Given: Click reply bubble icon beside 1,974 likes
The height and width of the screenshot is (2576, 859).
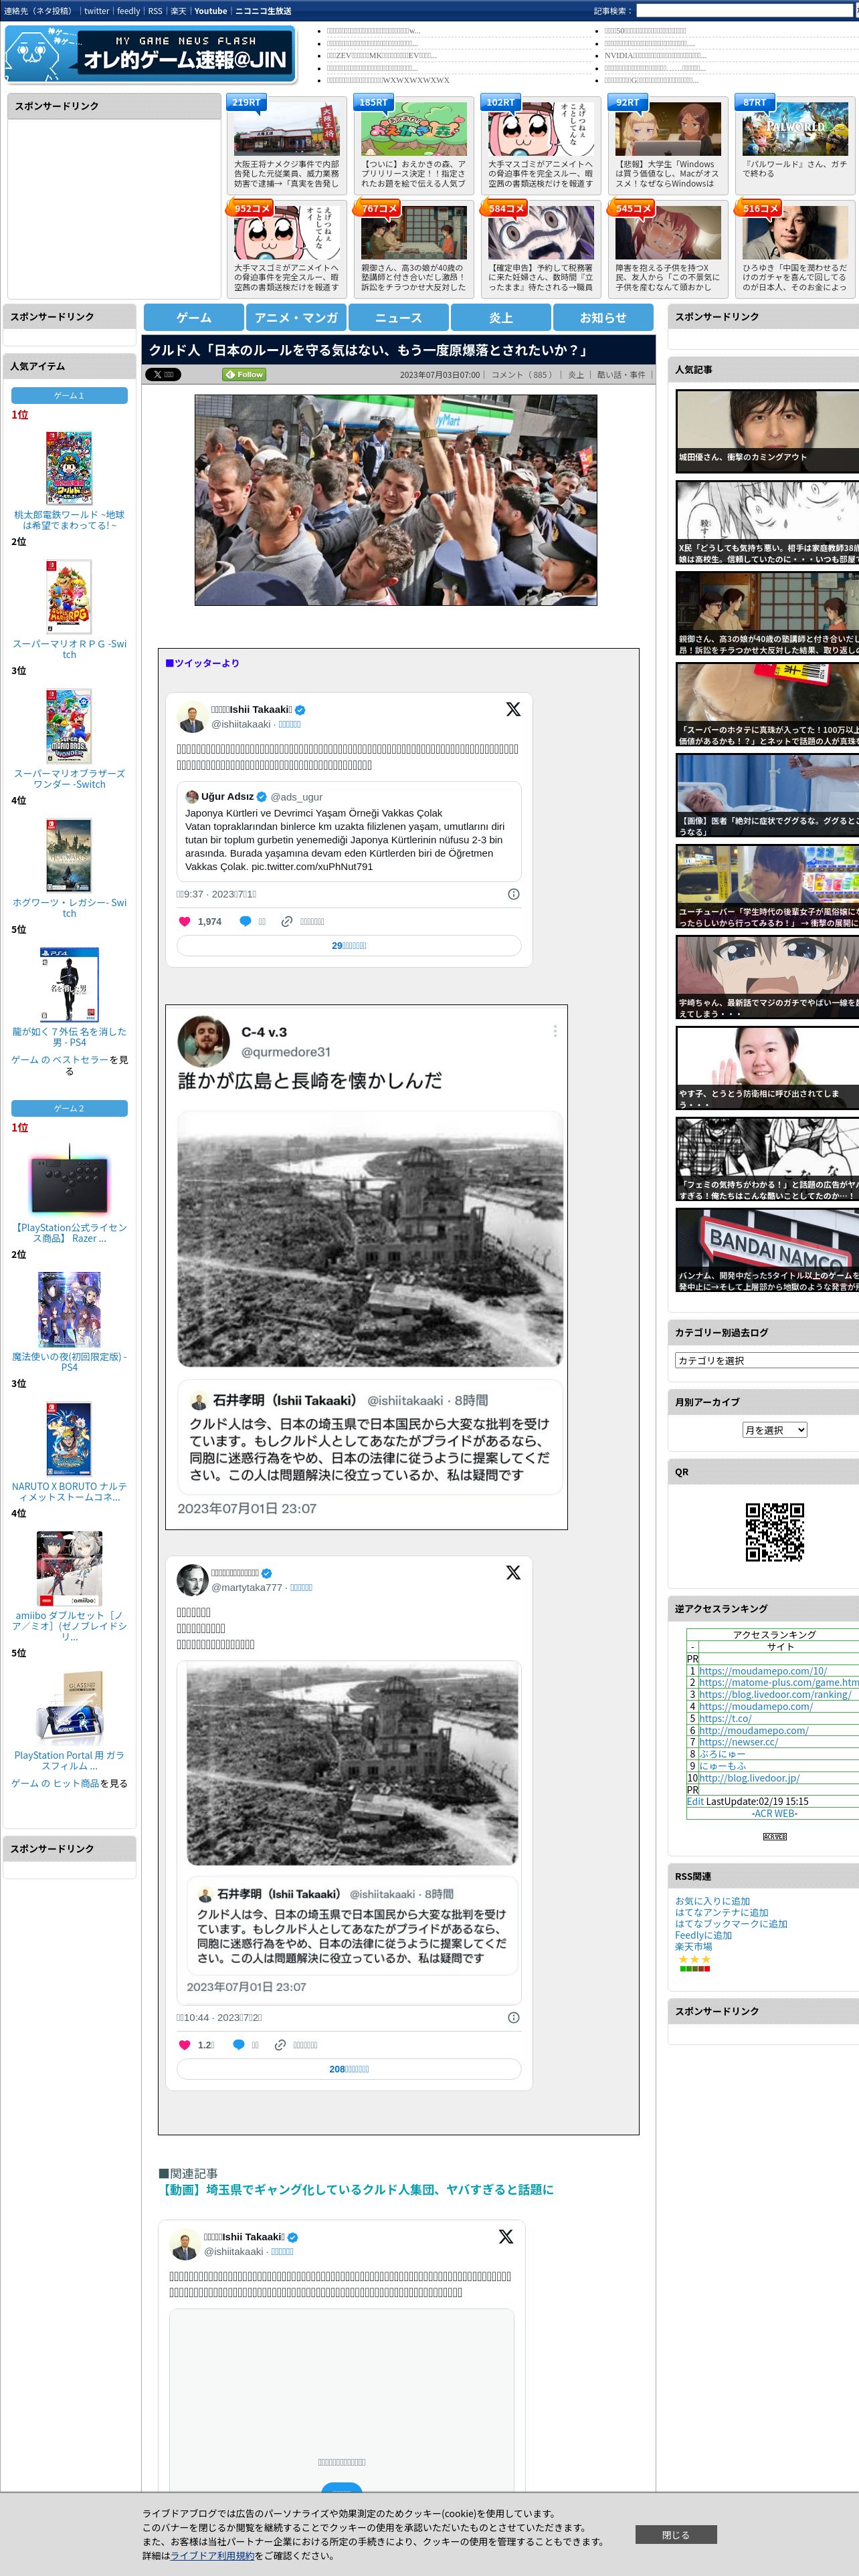Looking at the screenshot, I should pyautogui.click(x=245, y=921).
